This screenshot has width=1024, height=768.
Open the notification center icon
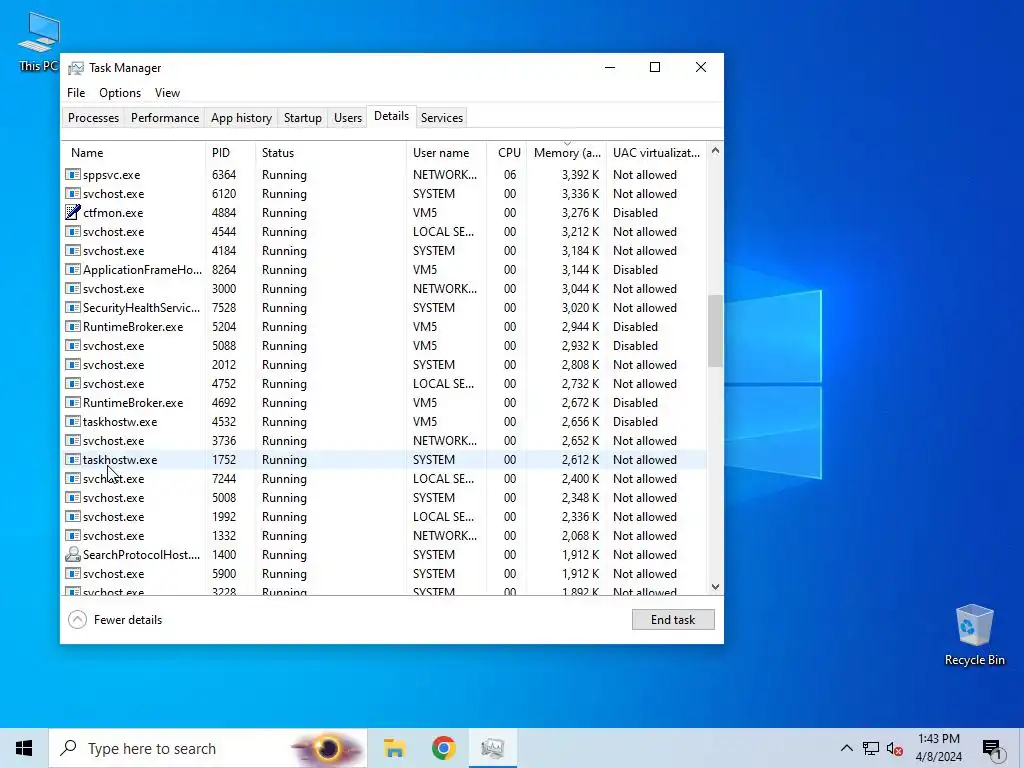point(991,750)
